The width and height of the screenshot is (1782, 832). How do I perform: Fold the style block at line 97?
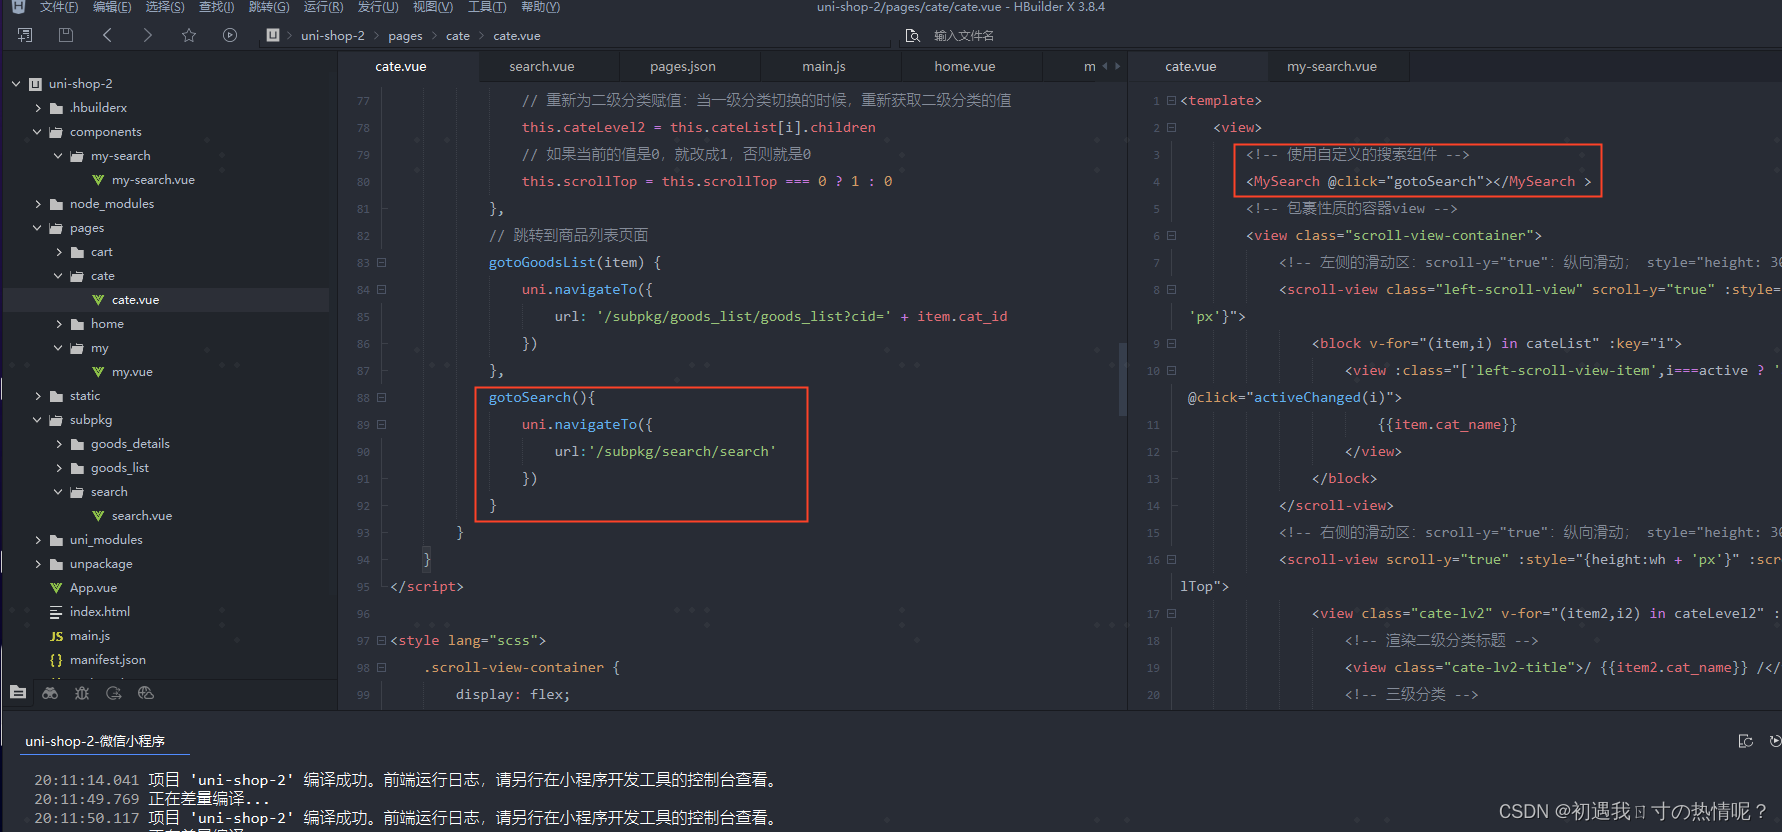click(x=381, y=641)
